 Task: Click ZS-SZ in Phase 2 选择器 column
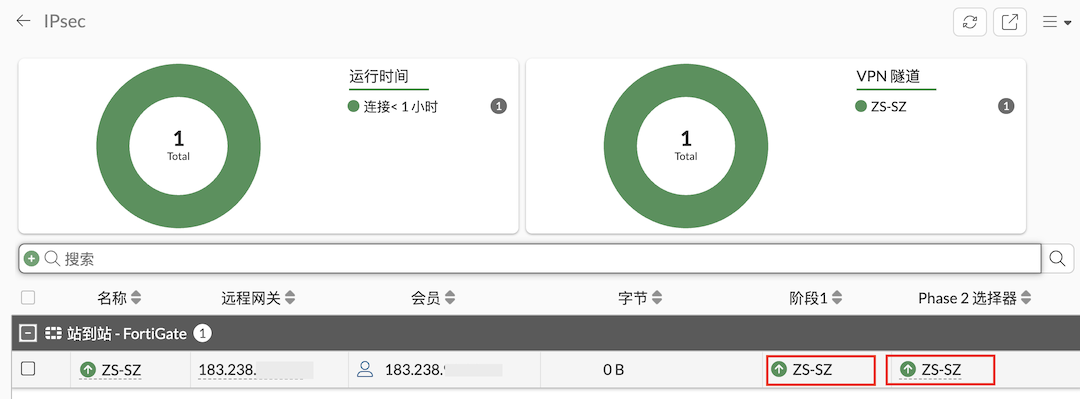point(941,369)
